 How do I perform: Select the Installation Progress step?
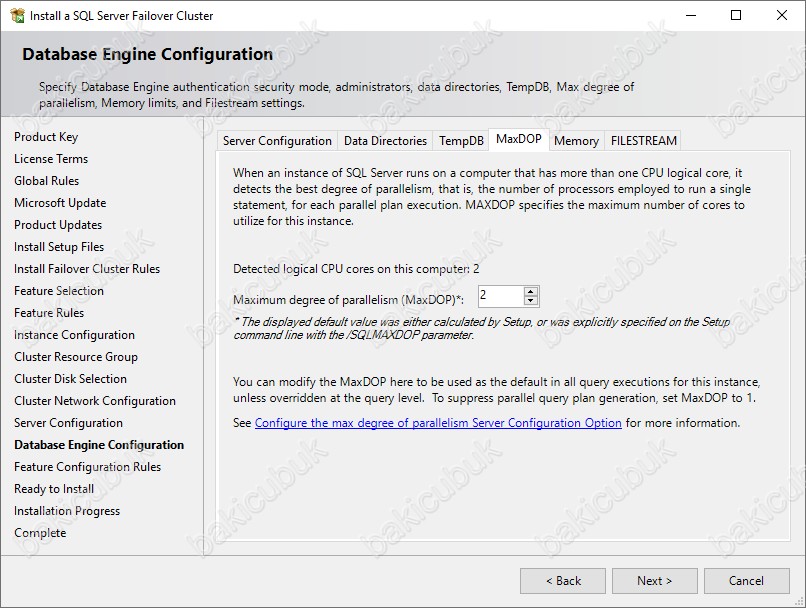pyautogui.click(x=67, y=511)
